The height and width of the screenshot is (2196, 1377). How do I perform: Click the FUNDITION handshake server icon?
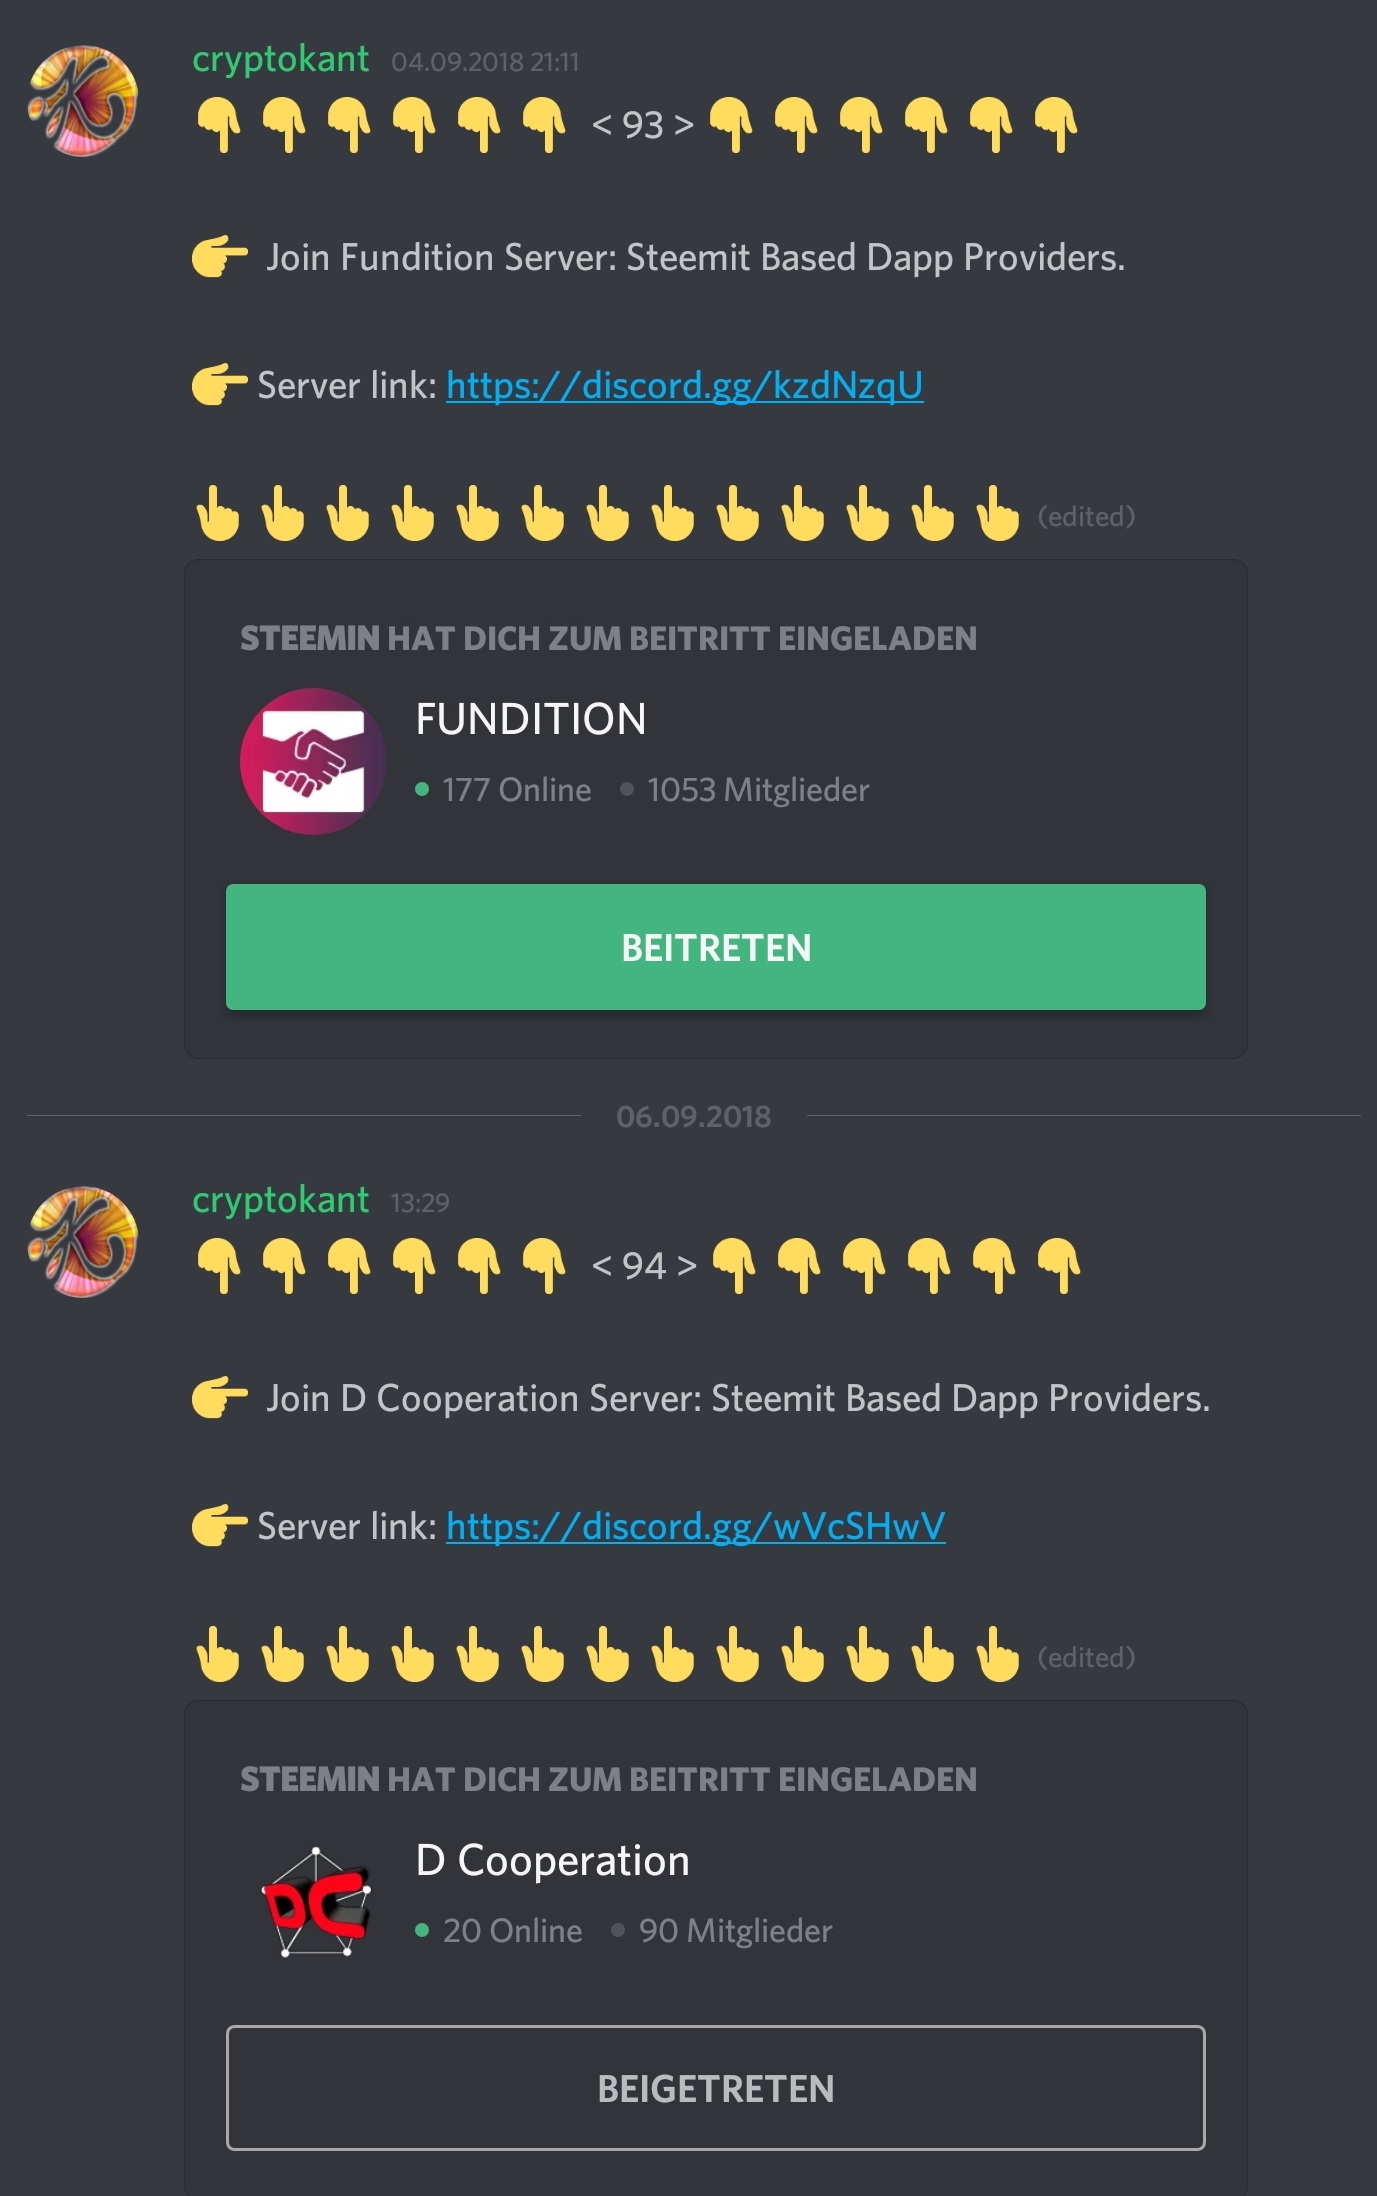click(313, 761)
